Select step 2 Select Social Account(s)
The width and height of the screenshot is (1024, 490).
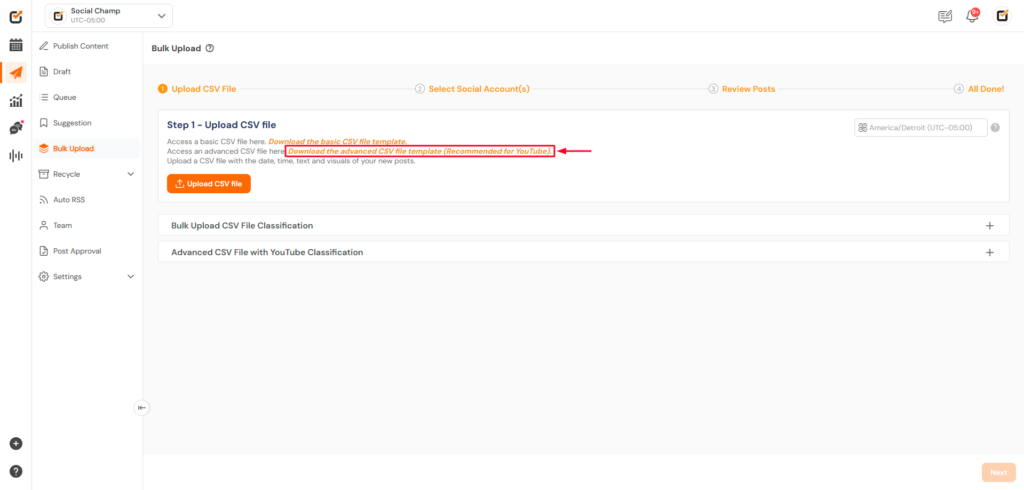[472, 89]
